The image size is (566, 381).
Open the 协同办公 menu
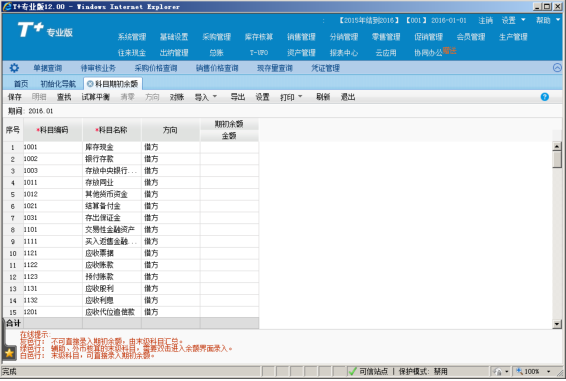click(428, 53)
